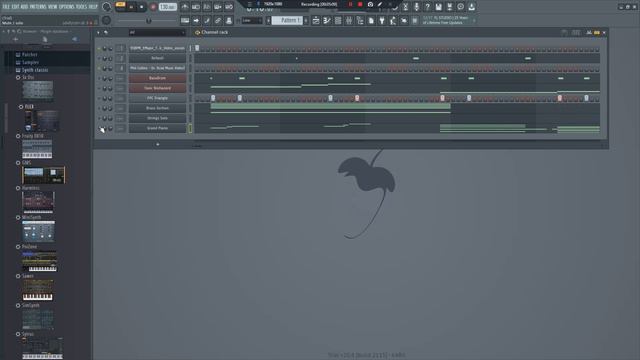This screenshot has height=360, width=640.
Task: Click the master pitch slider handle
Action: (x=149, y=20)
